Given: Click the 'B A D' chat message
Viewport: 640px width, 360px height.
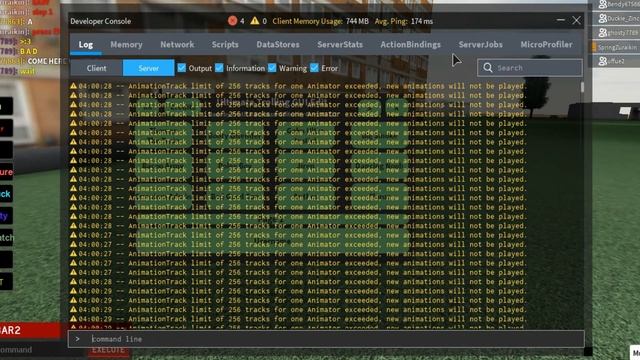Looking at the screenshot, I should pyautogui.click(x=29, y=51).
